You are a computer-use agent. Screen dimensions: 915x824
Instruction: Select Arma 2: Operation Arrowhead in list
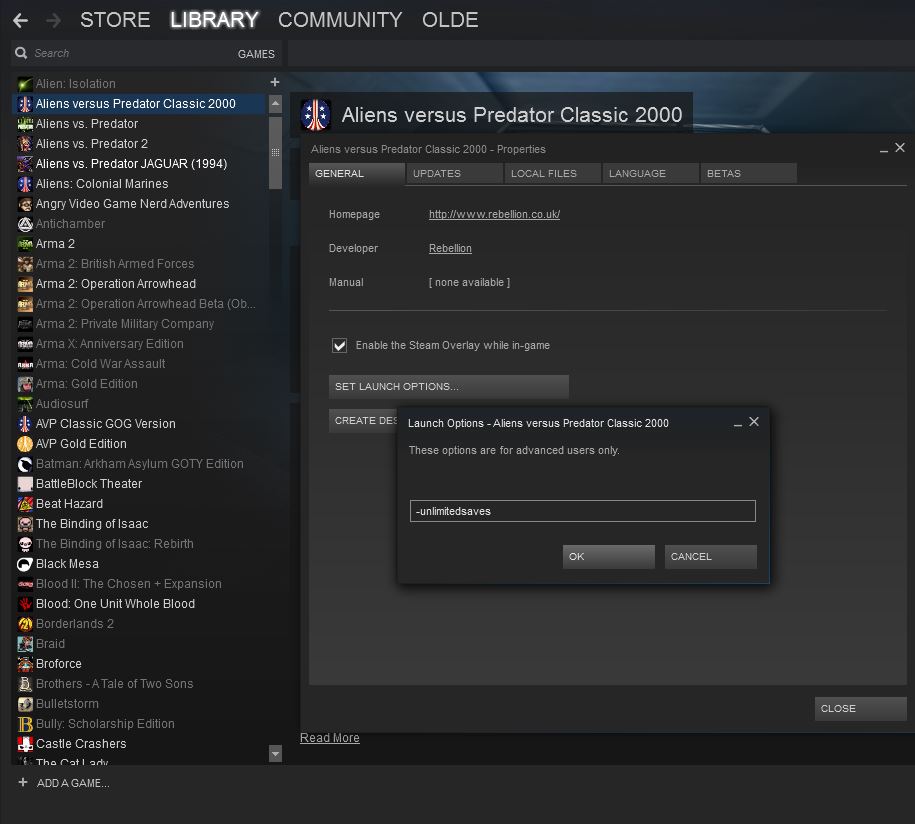tap(116, 284)
